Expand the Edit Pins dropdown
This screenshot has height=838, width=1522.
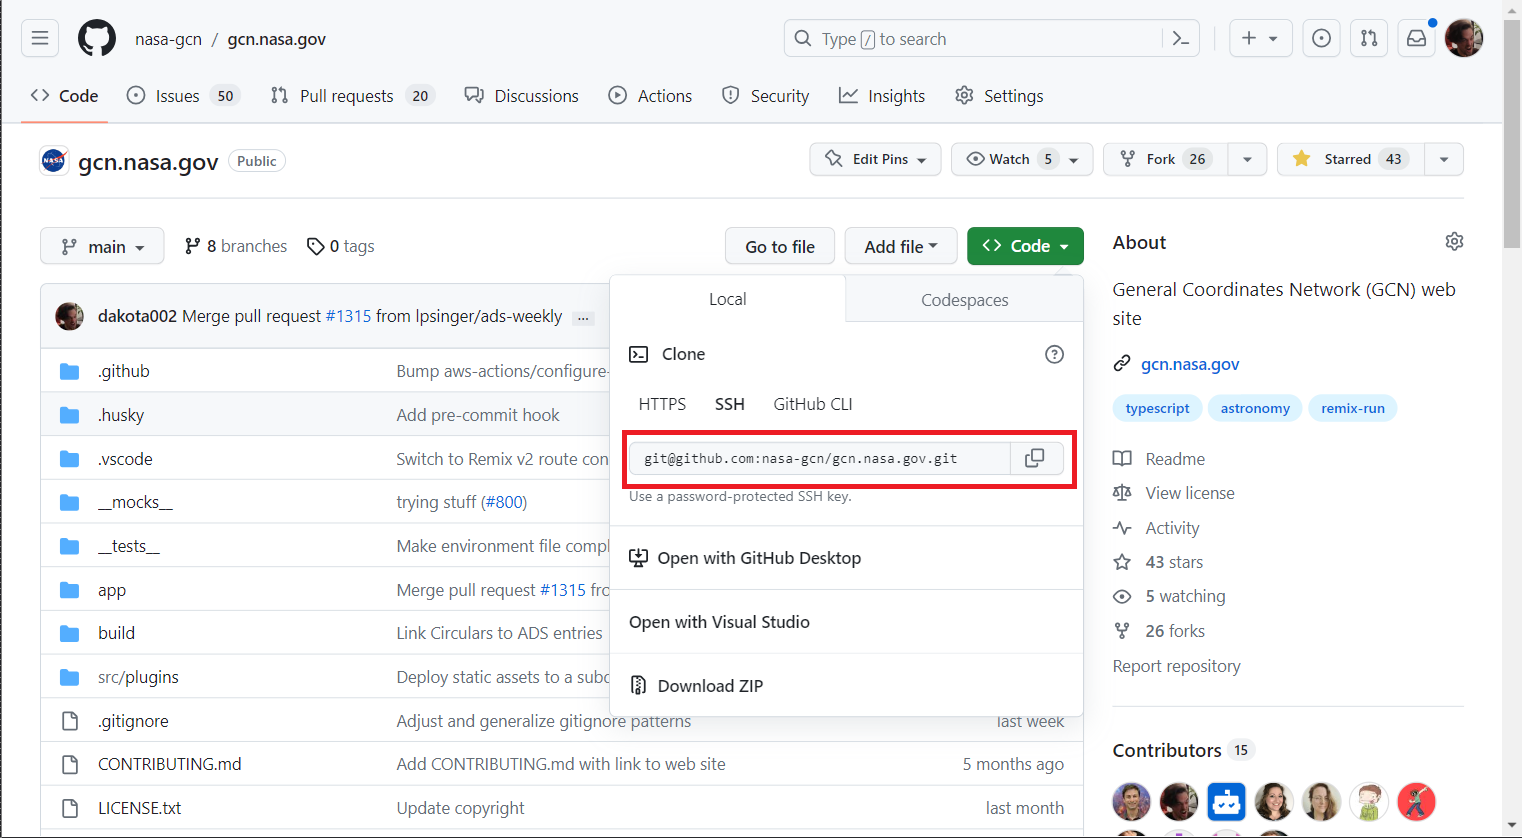(875, 159)
